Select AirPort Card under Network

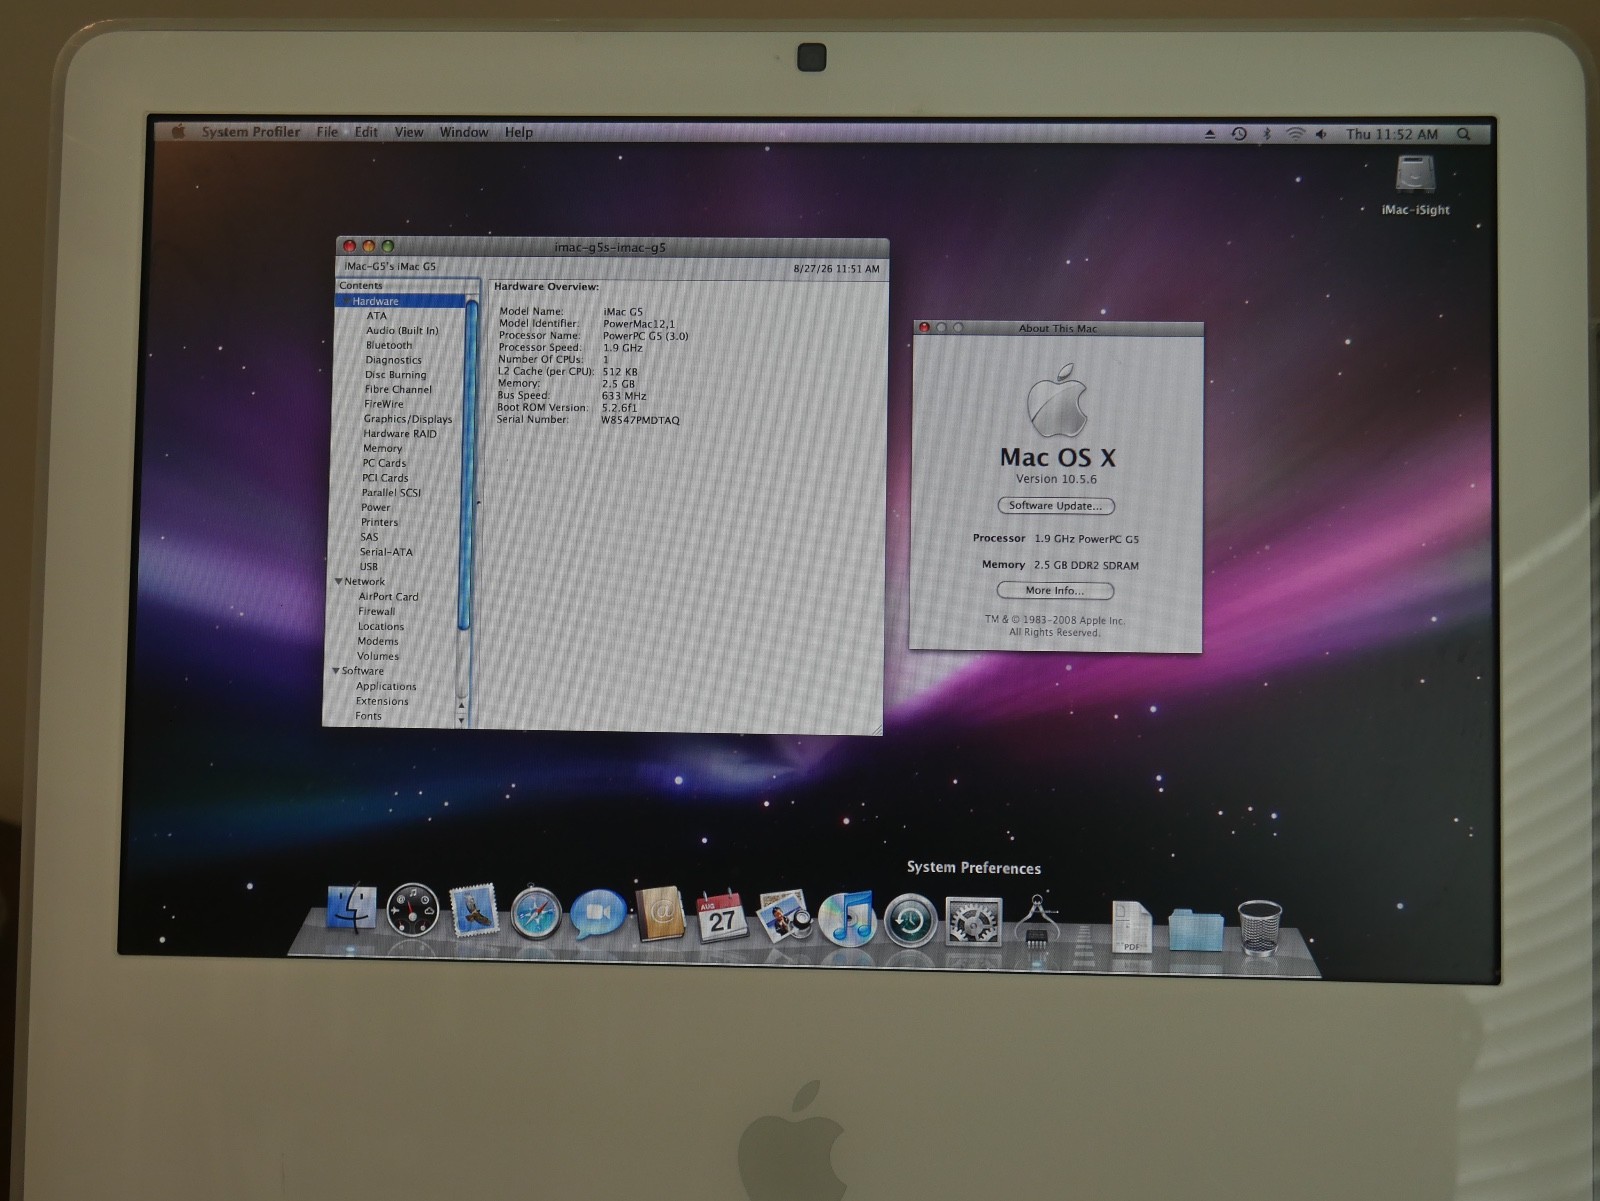point(388,596)
